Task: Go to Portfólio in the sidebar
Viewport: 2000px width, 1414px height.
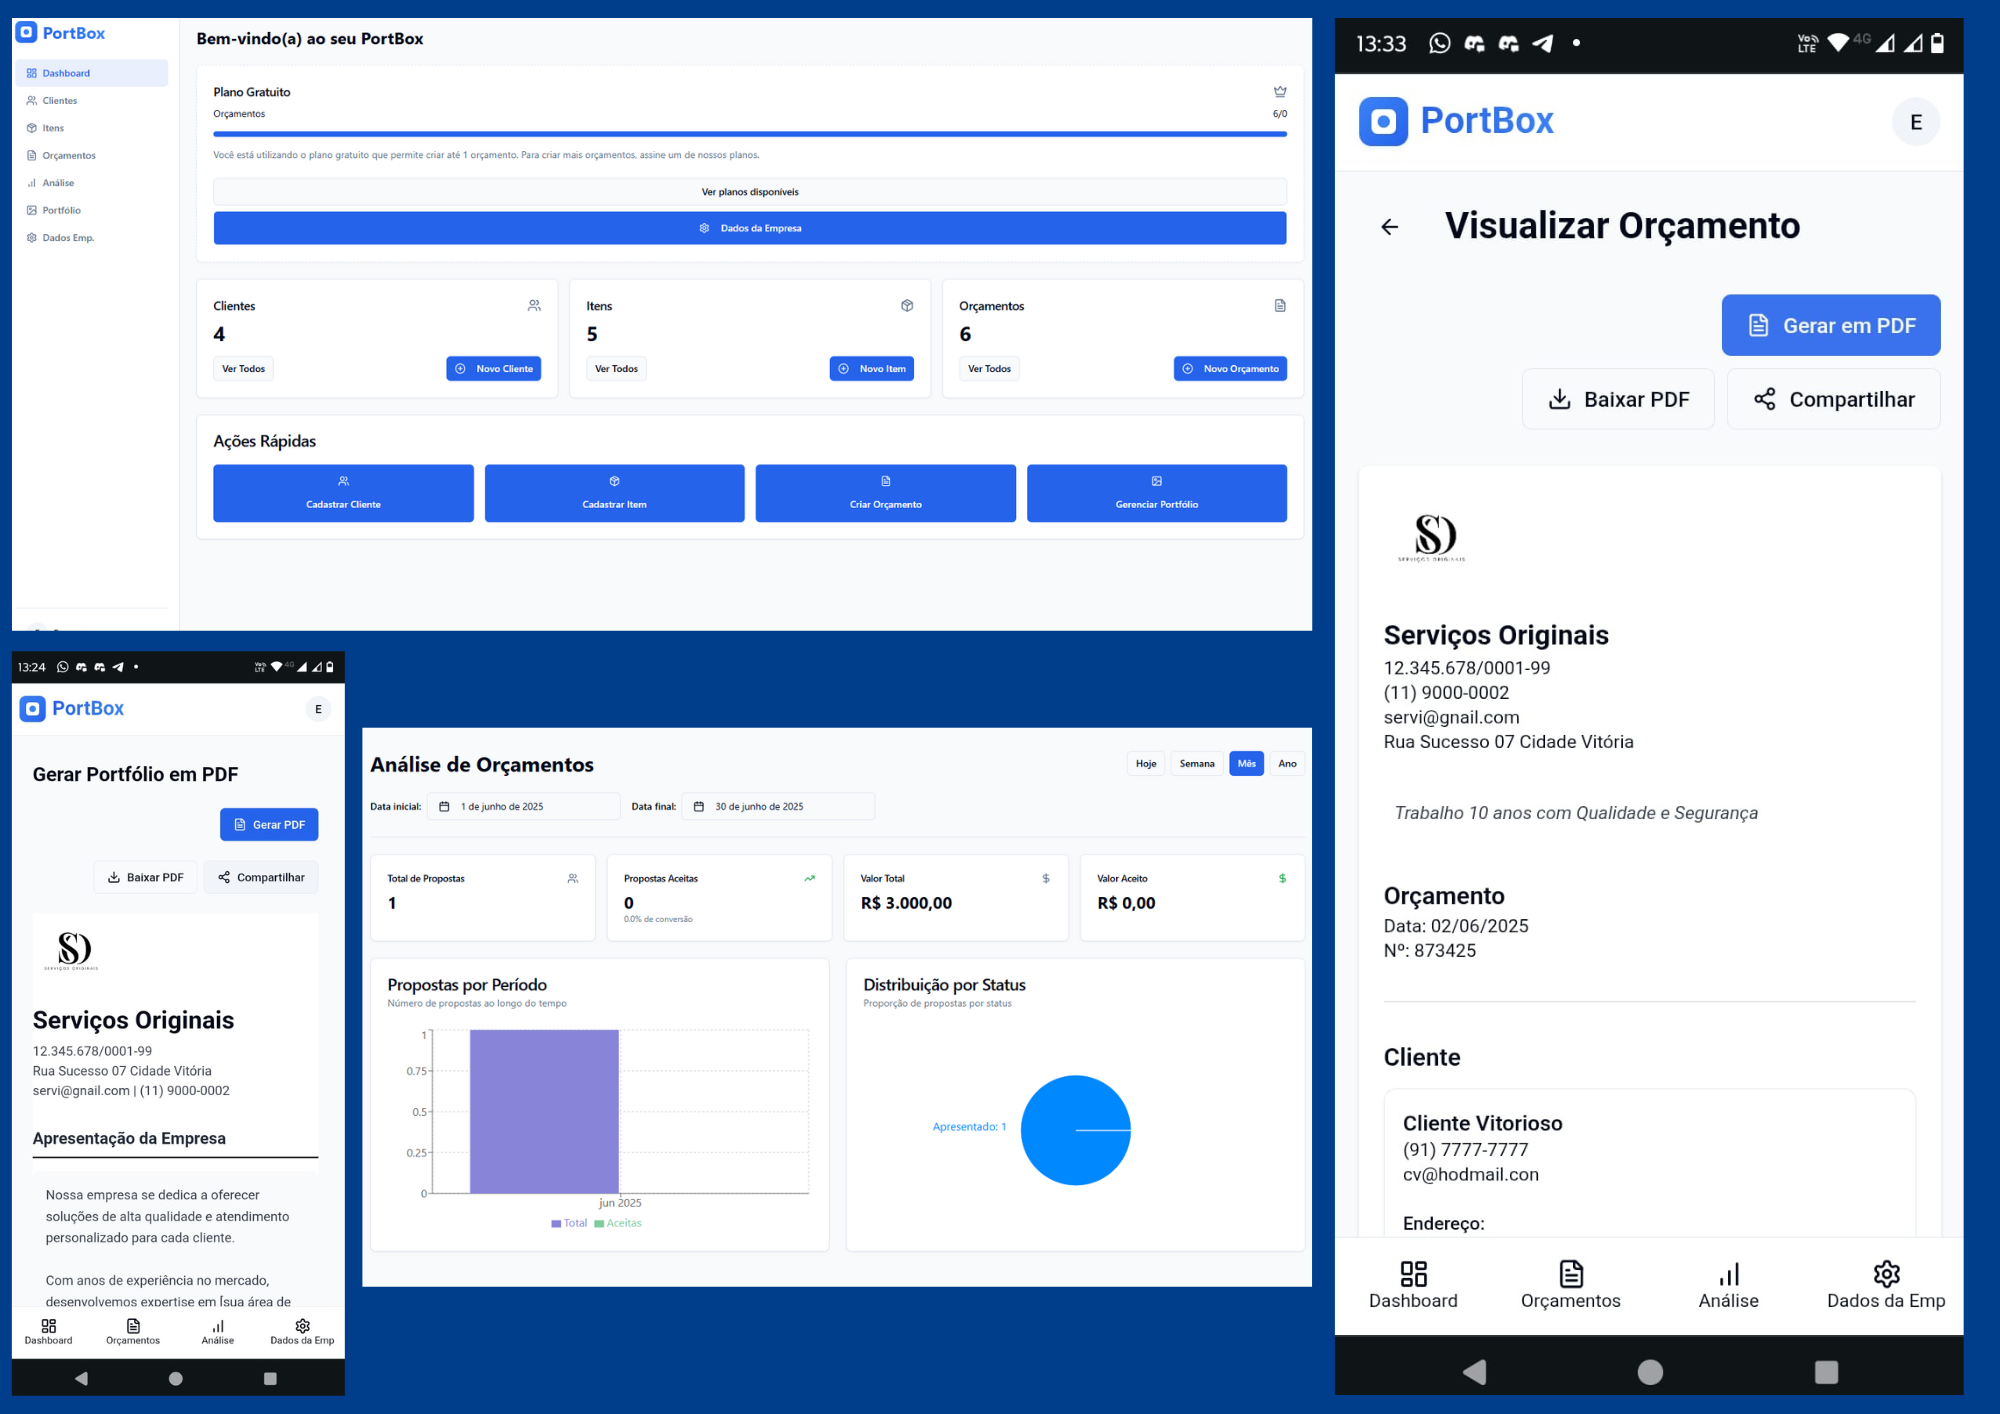Action: [61, 211]
